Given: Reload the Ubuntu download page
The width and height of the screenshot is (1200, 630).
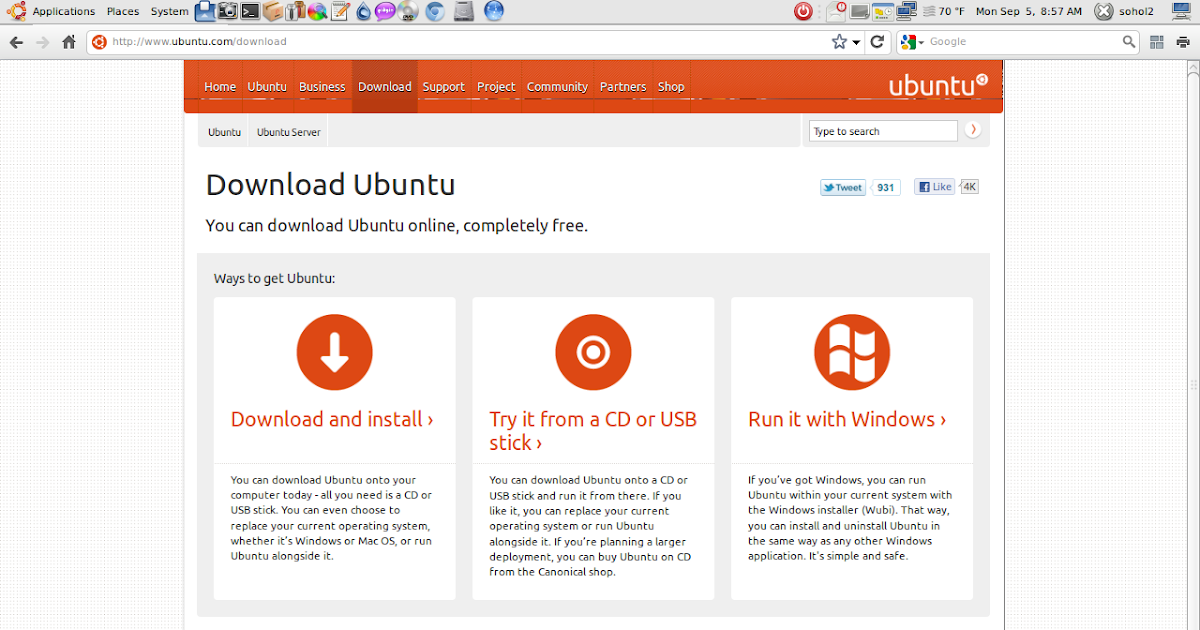Looking at the screenshot, I should click(x=877, y=42).
